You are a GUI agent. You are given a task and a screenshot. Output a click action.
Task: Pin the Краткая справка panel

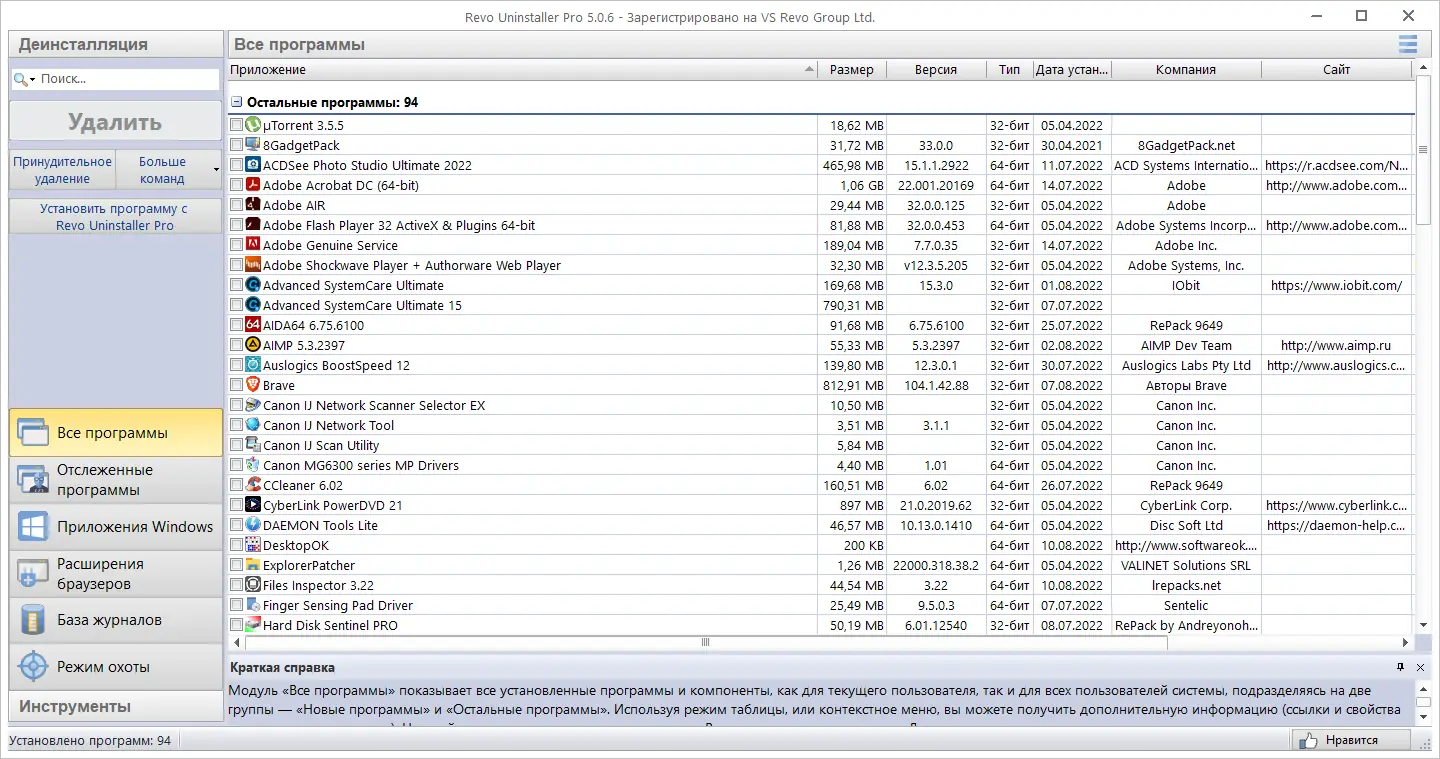pyautogui.click(x=1400, y=667)
